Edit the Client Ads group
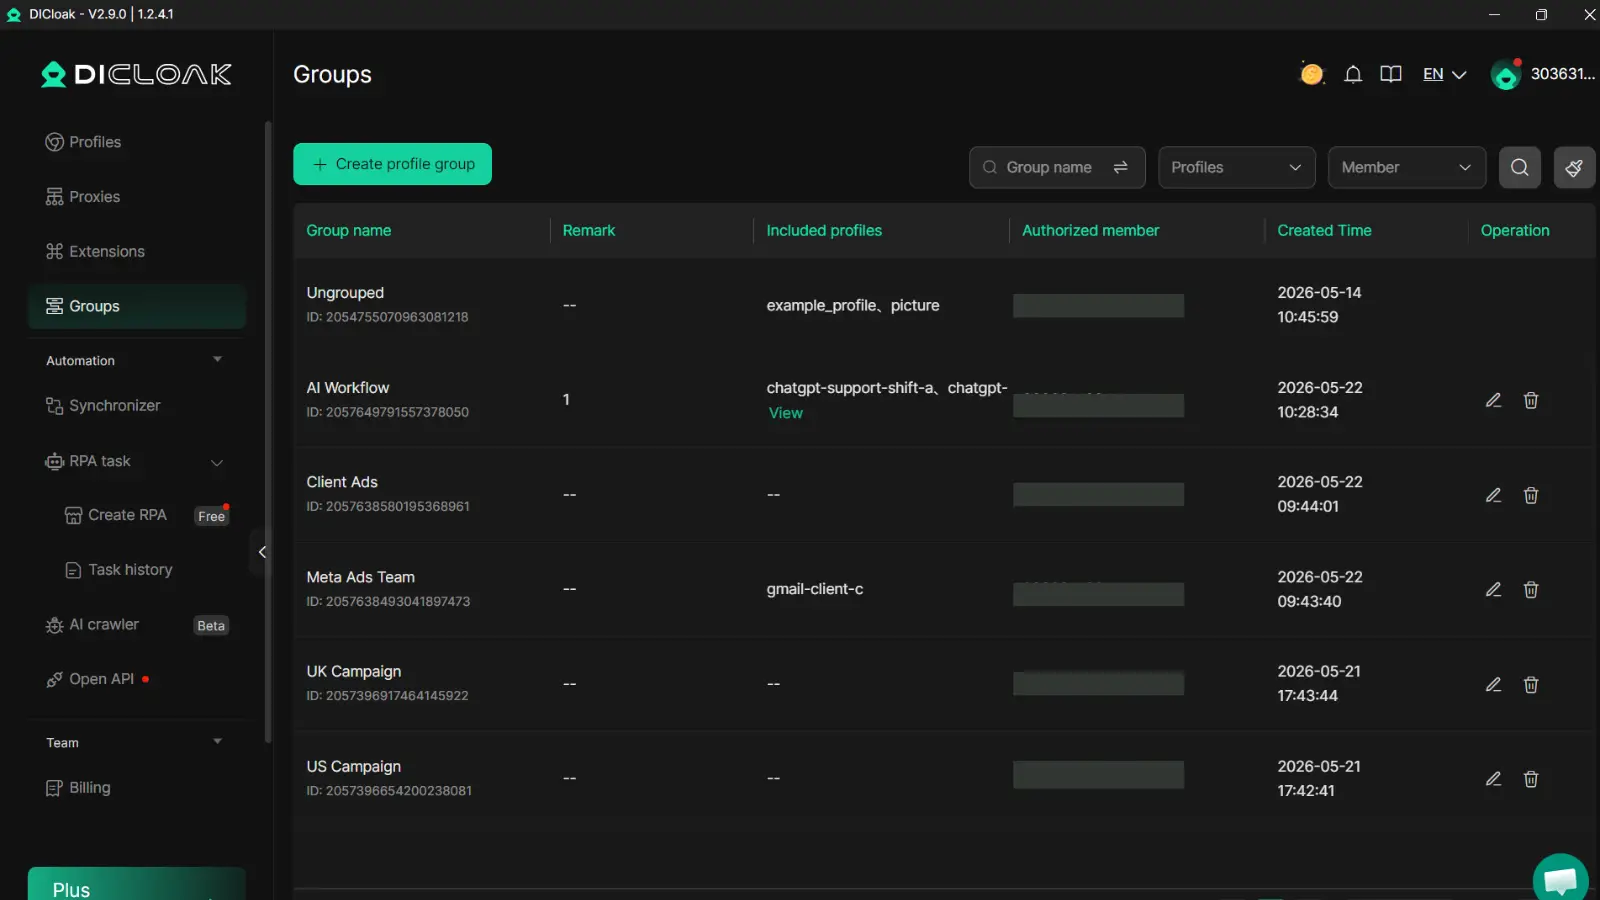Image resolution: width=1600 pixels, height=900 pixels. (1493, 495)
